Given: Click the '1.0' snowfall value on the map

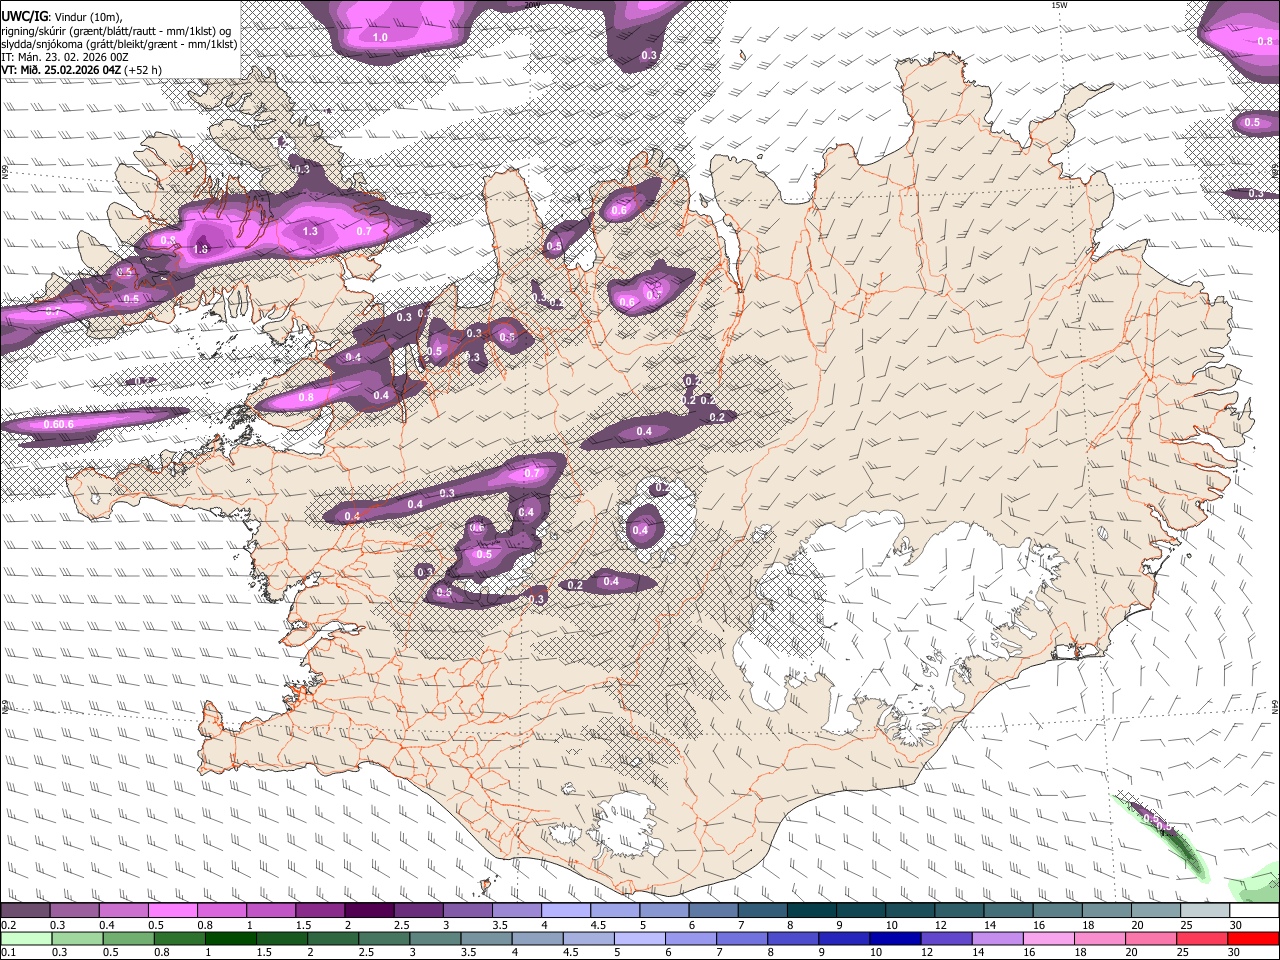Looking at the screenshot, I should click(x=380, y=37).
